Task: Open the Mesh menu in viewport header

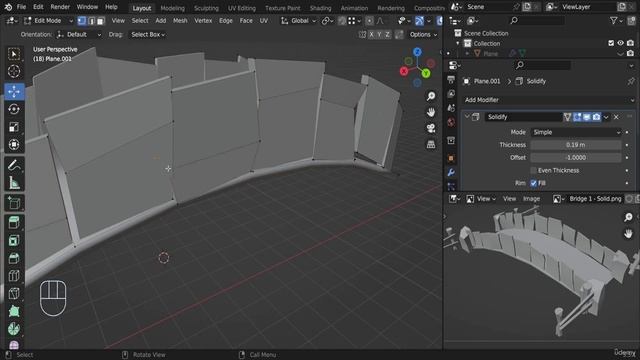Action: pyautogui.click(x=180, y=20)
